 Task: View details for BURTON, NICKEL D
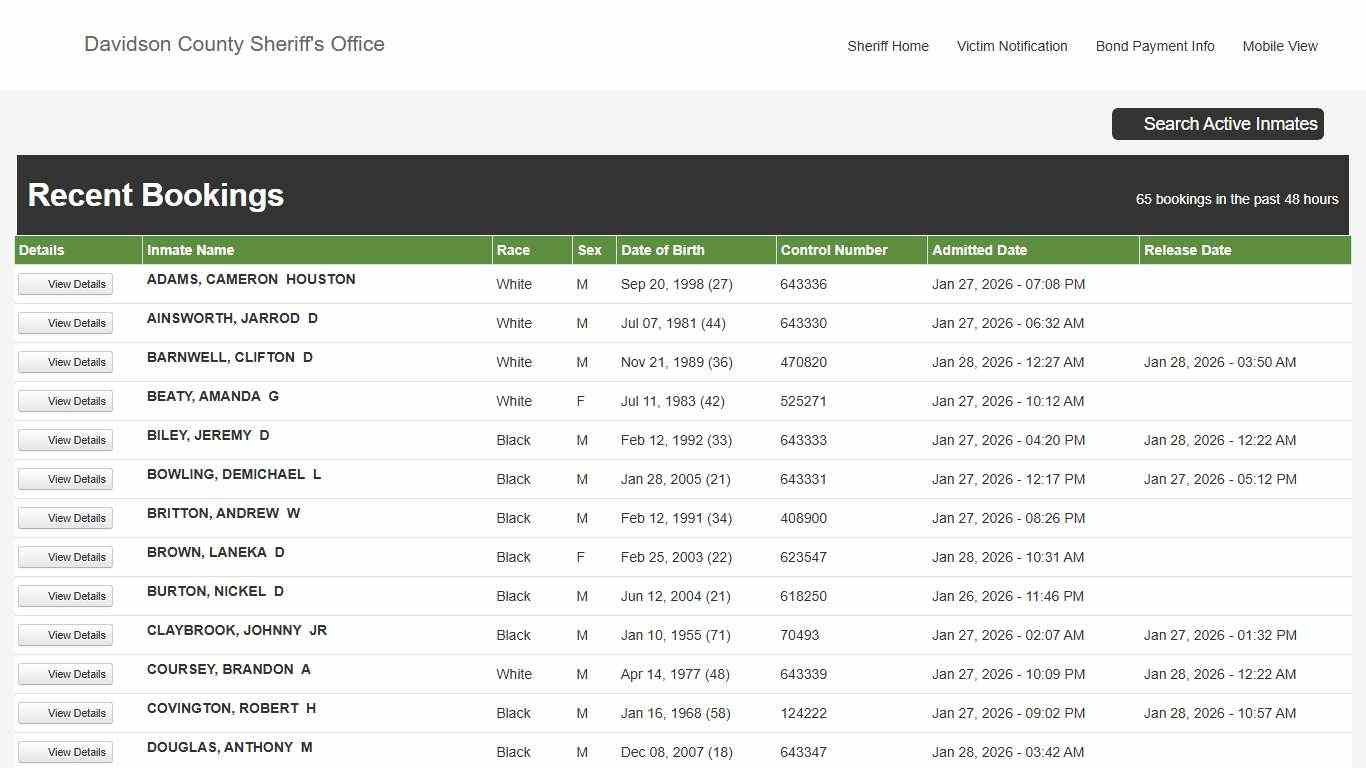click(65, 596)
